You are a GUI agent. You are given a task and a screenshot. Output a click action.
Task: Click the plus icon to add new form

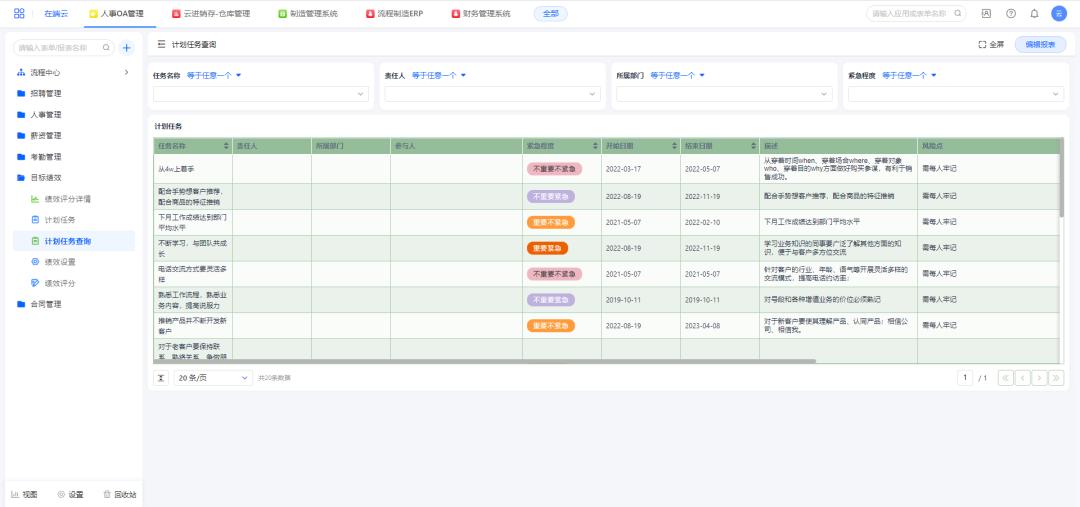pos(126,47)
